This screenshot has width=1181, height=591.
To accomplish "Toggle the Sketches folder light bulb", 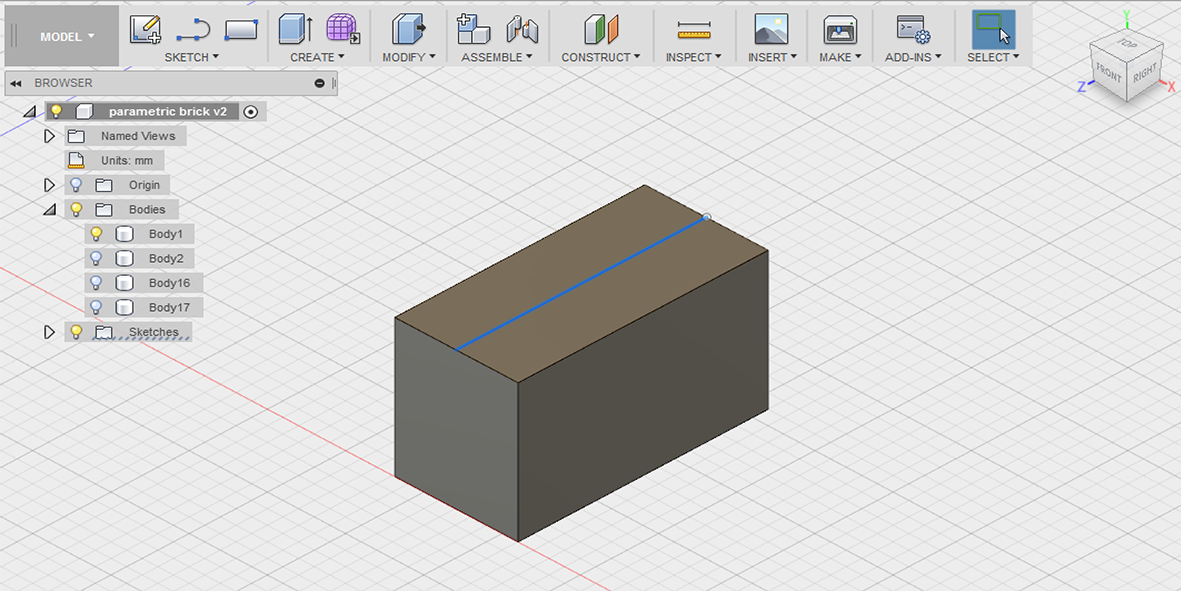I will pos(76,332).
